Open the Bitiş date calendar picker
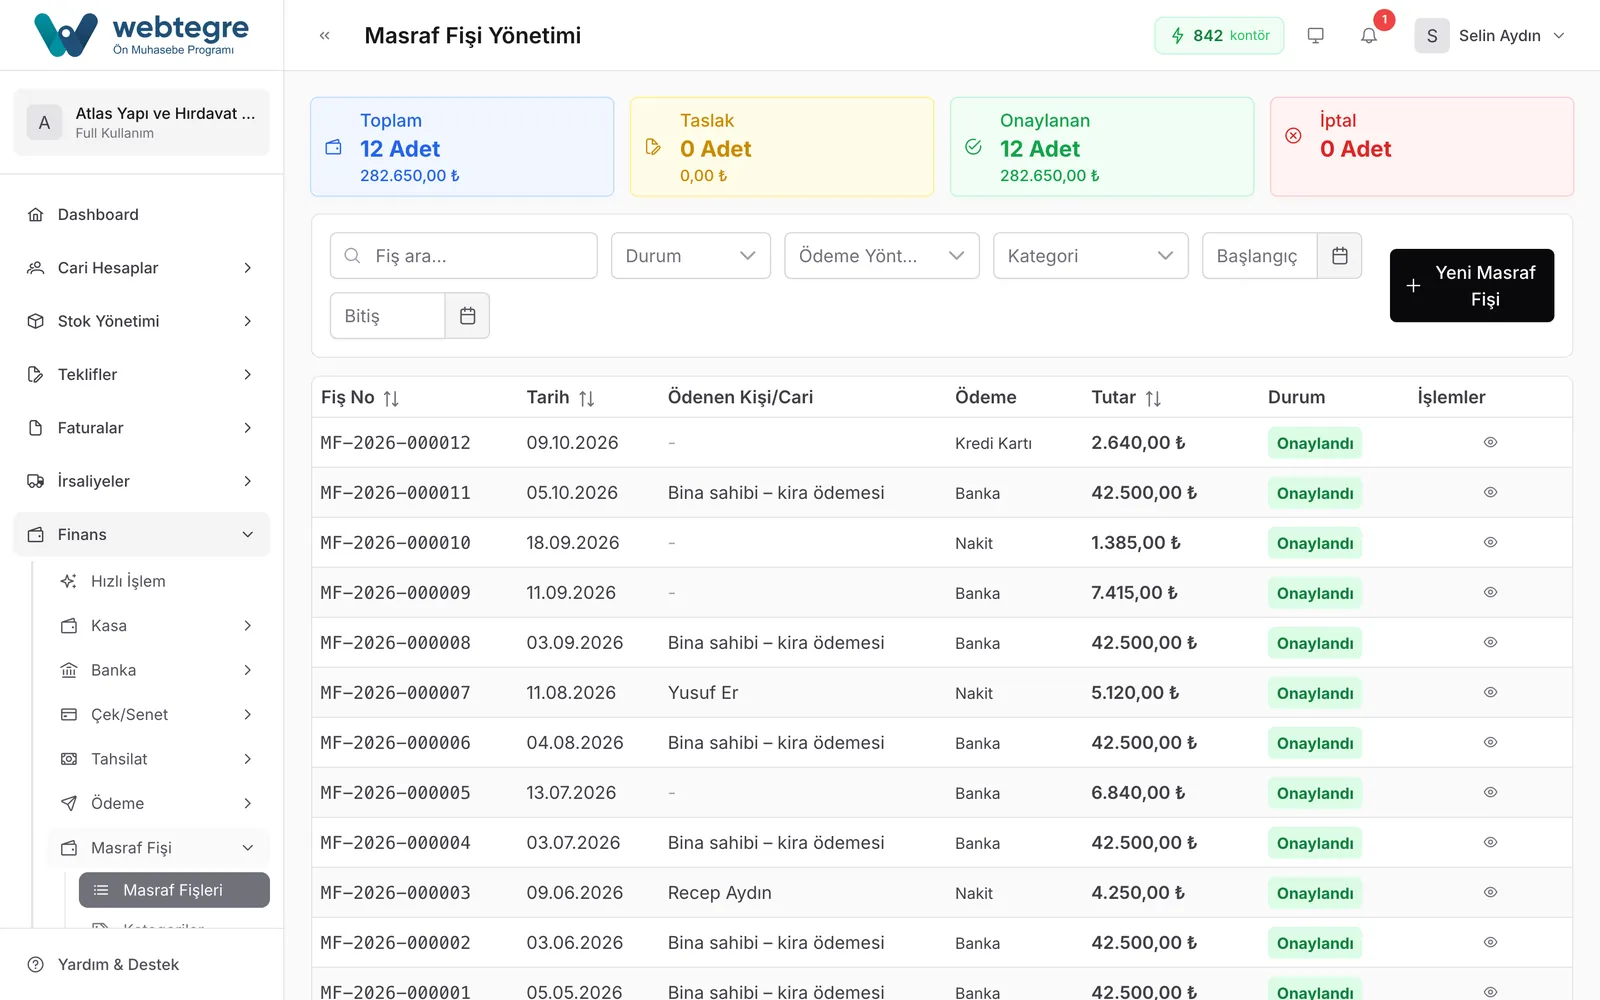This screenshot has height=1000, width=1600. [x=467, y=316]
